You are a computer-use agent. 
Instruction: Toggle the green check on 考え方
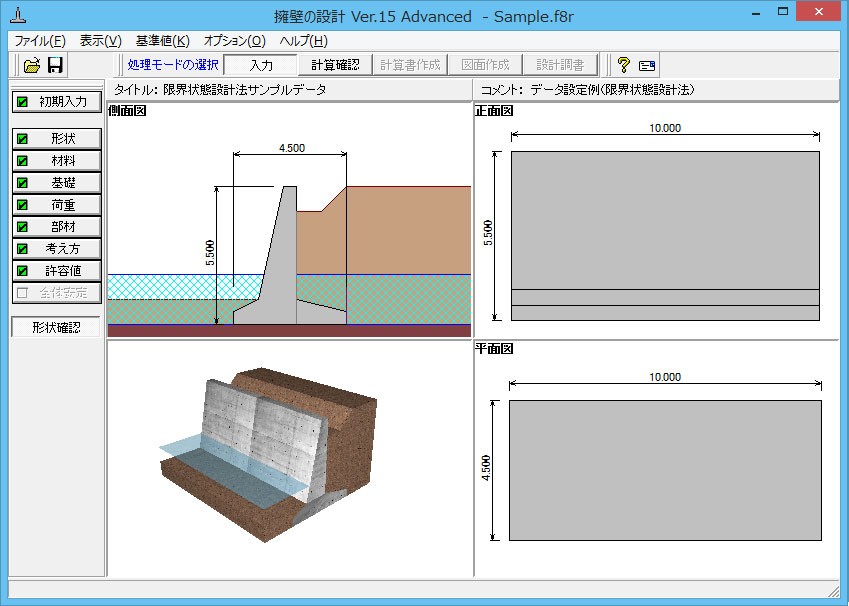point(22,249)
